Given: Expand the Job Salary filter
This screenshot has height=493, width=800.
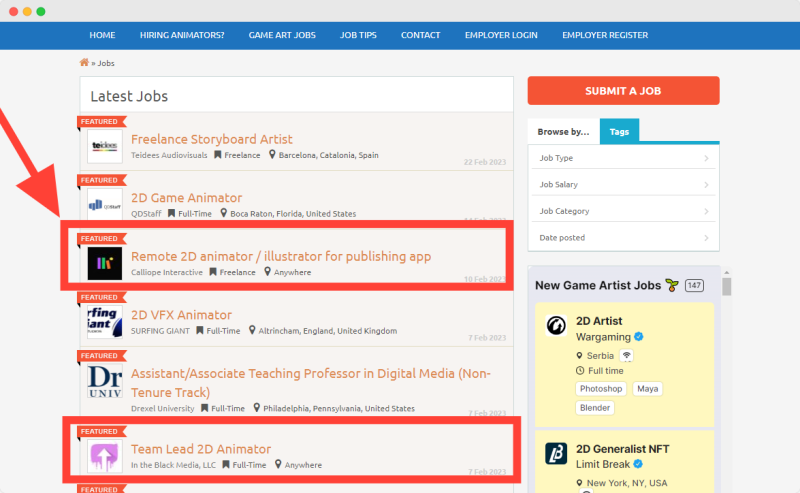Looking at the screenshot, I should 623,185.
